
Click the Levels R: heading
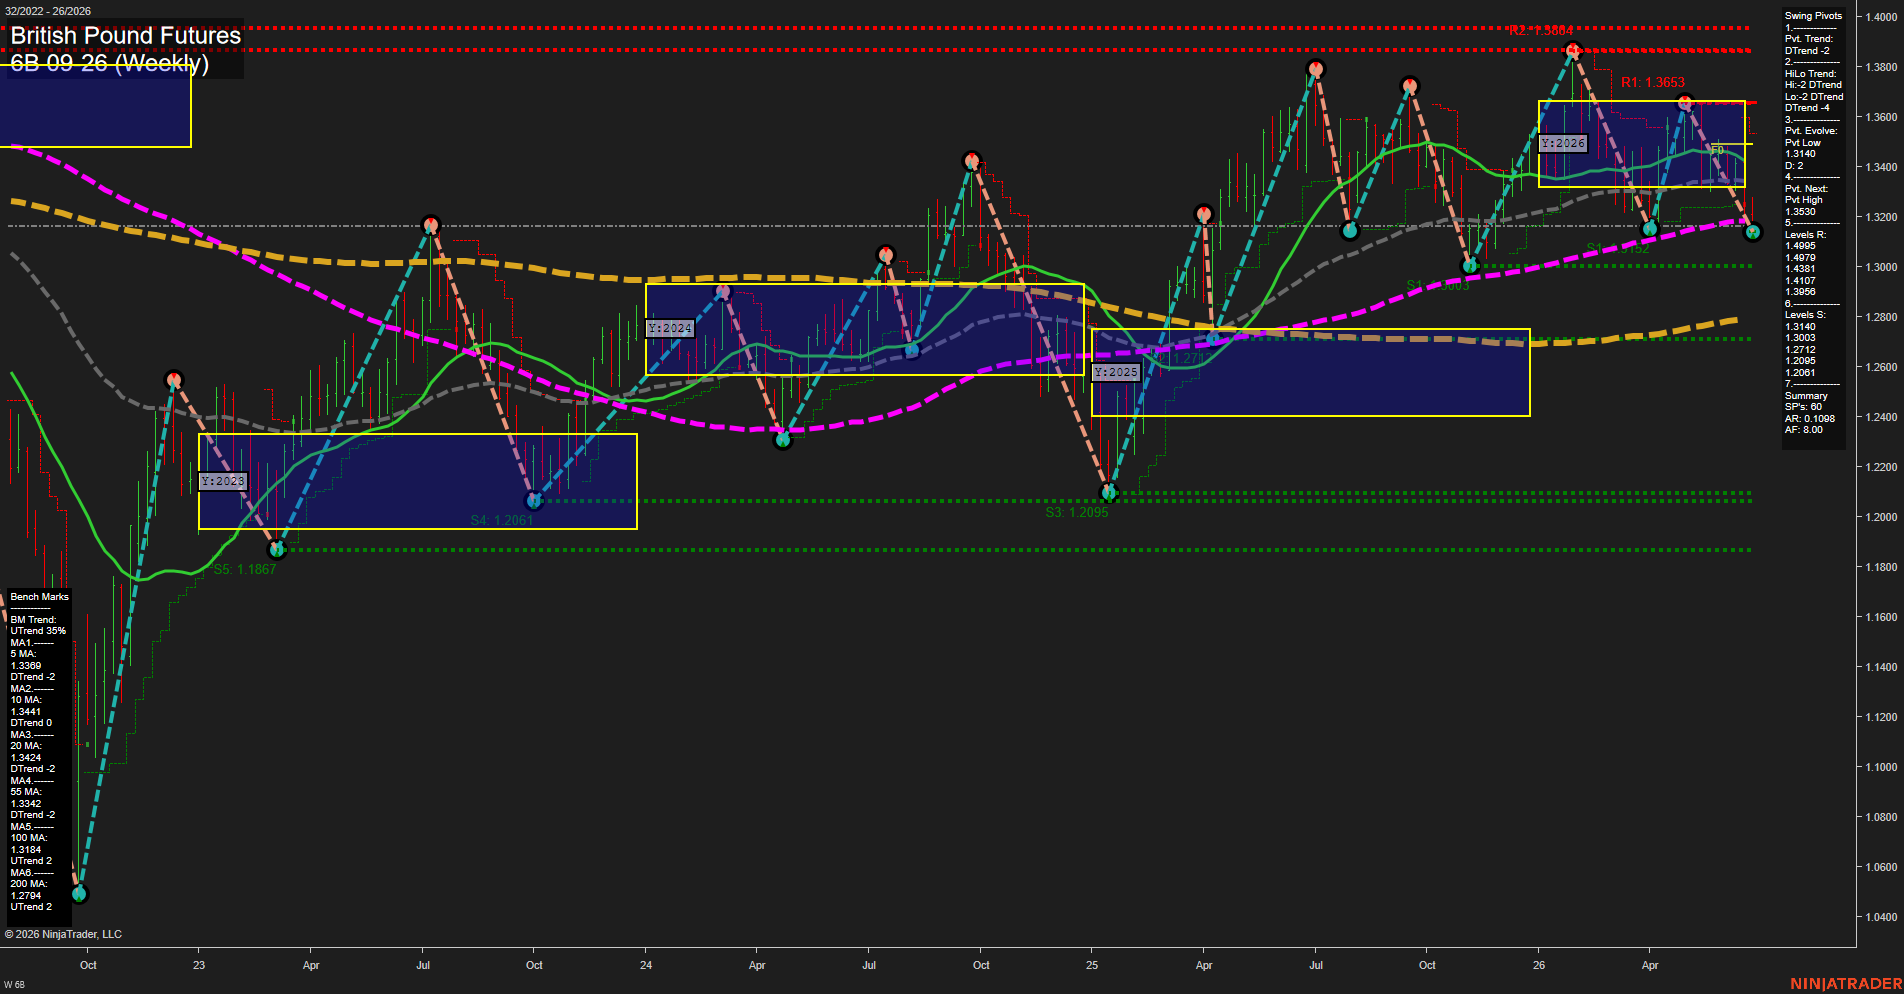(x=1805, y=235)
